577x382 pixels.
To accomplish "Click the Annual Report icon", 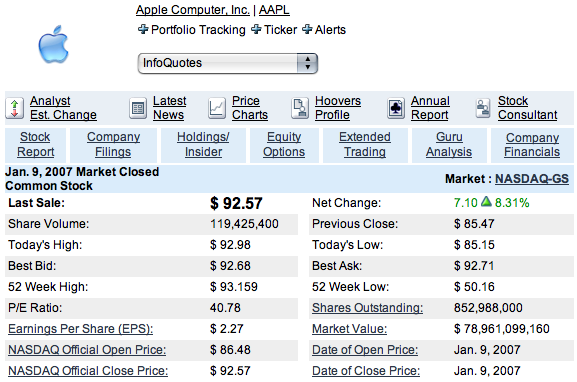I will pos(396,109).
